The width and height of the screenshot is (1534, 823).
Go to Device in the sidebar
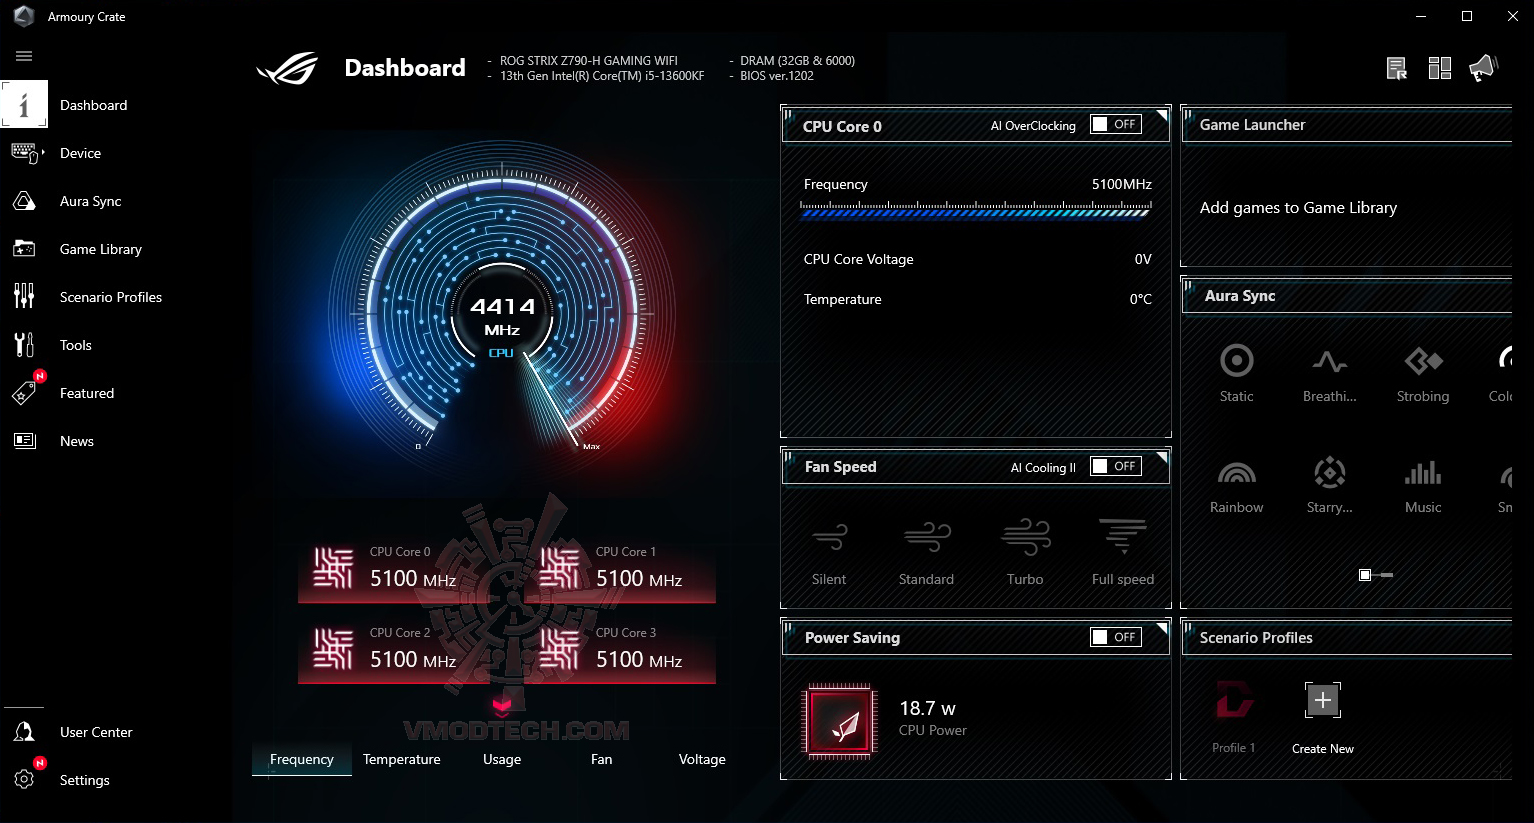(x=80, y=153)
